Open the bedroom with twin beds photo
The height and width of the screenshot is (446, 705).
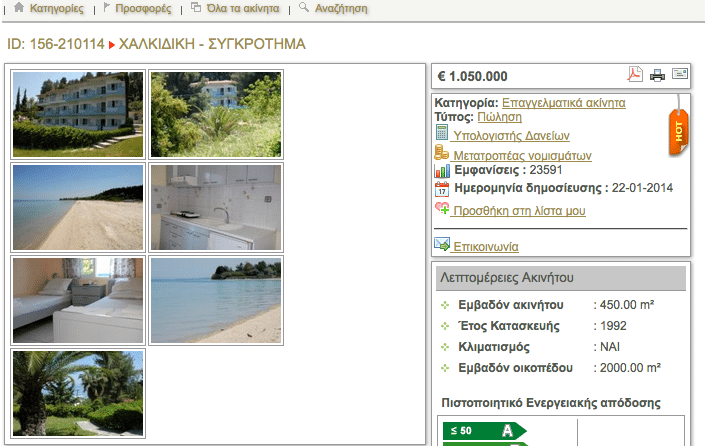[78, 301]
